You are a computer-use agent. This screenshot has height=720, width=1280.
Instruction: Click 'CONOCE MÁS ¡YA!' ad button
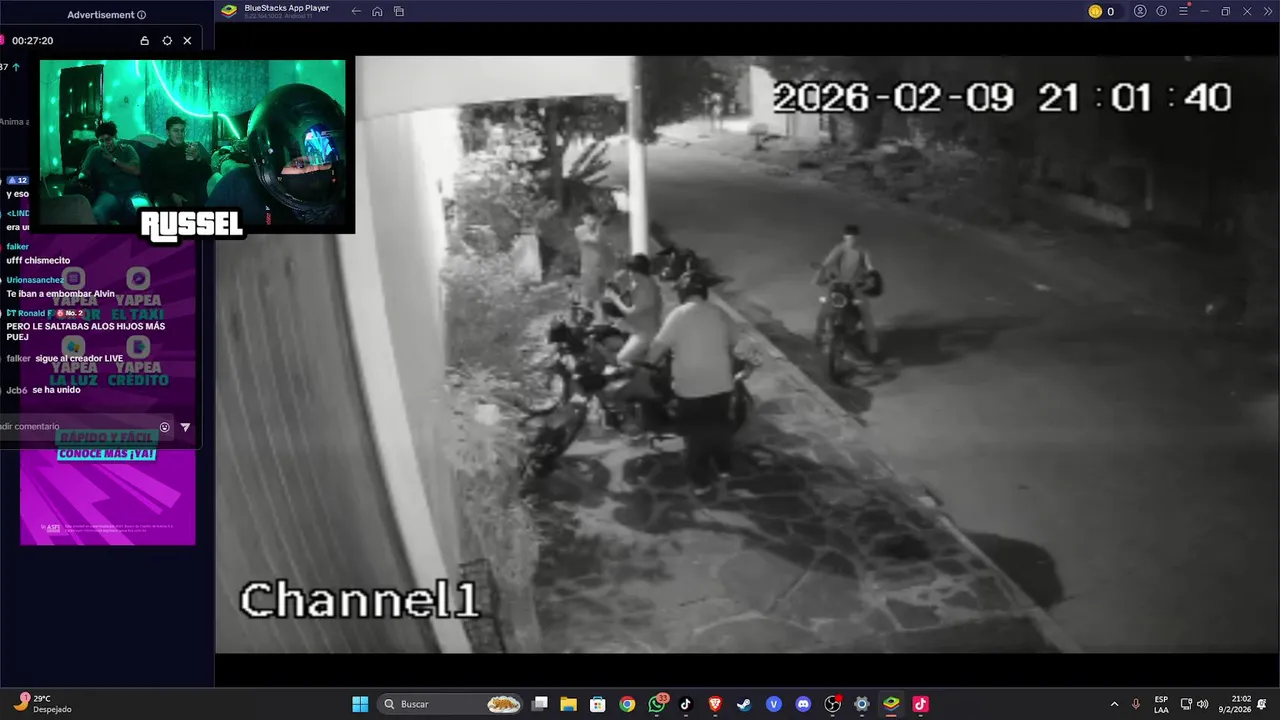107,454
